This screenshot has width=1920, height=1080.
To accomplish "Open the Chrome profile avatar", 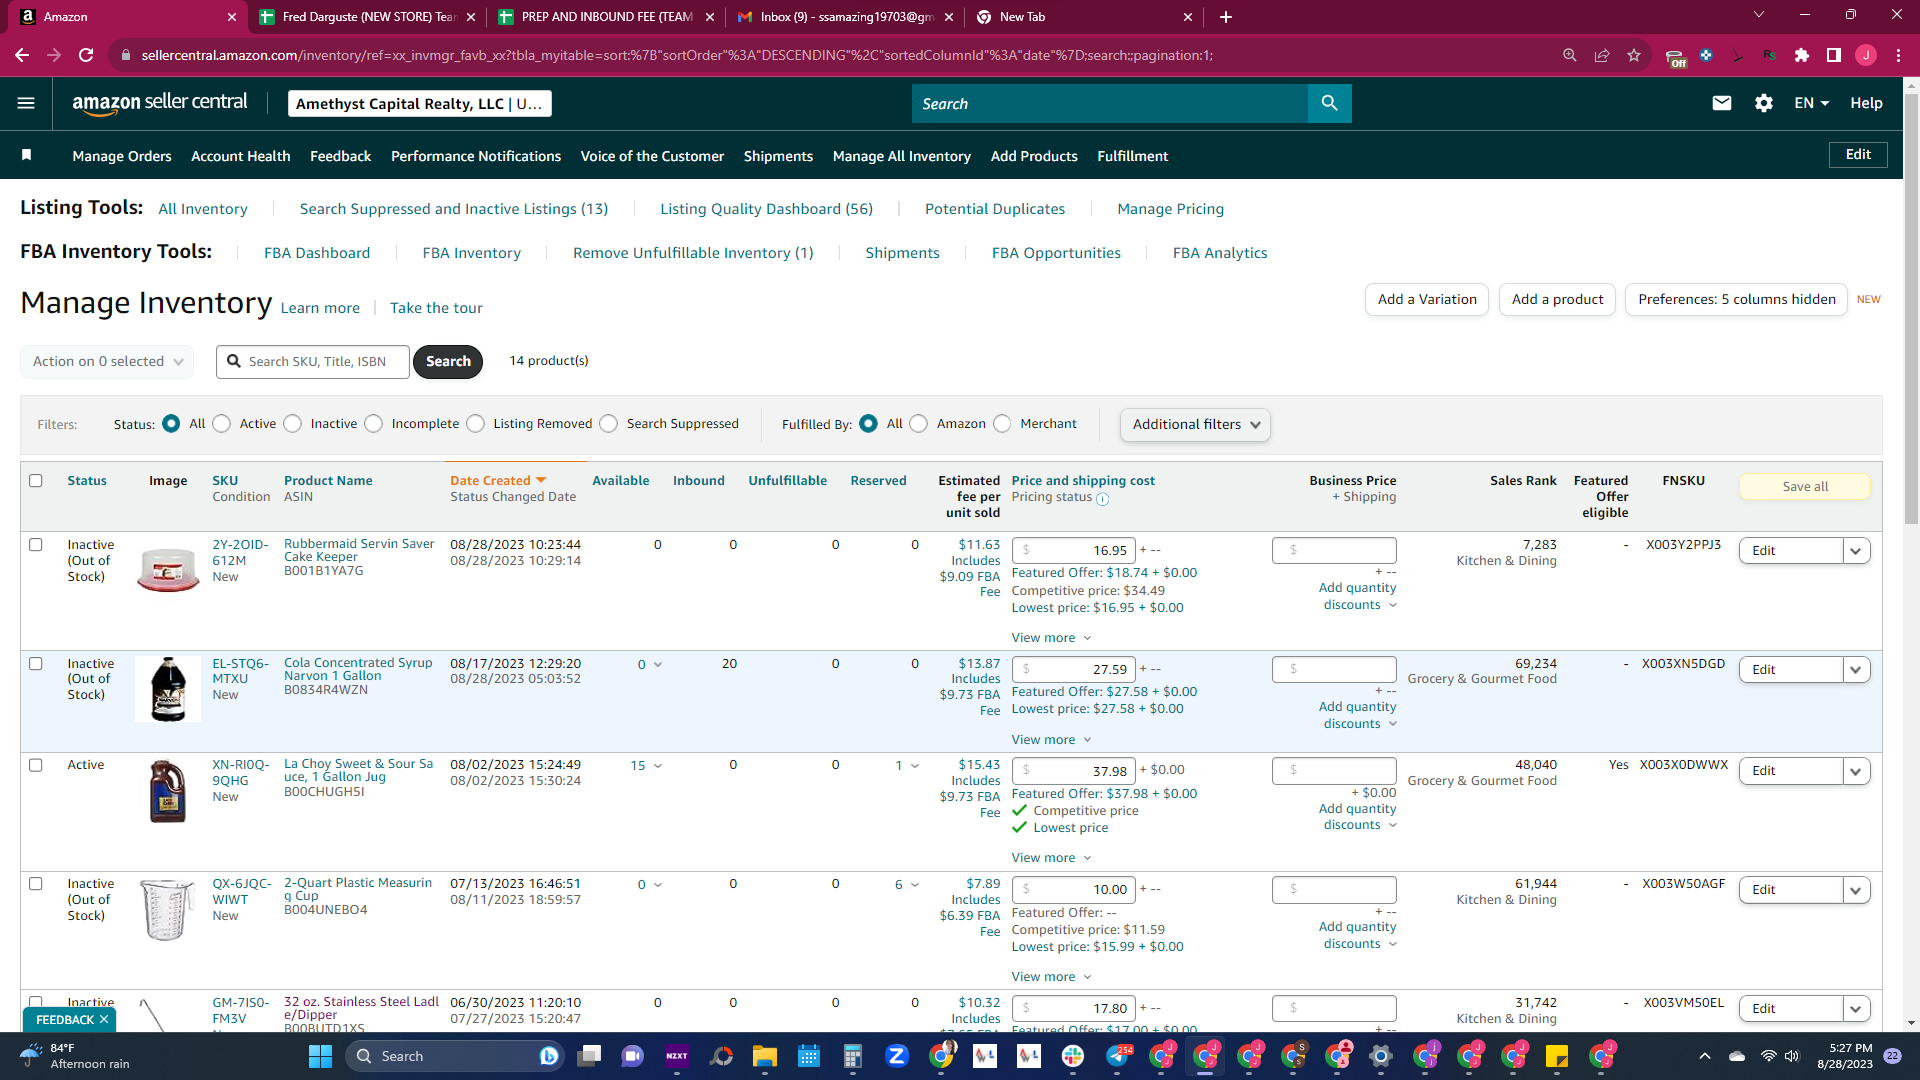I will pos(1866,55).
